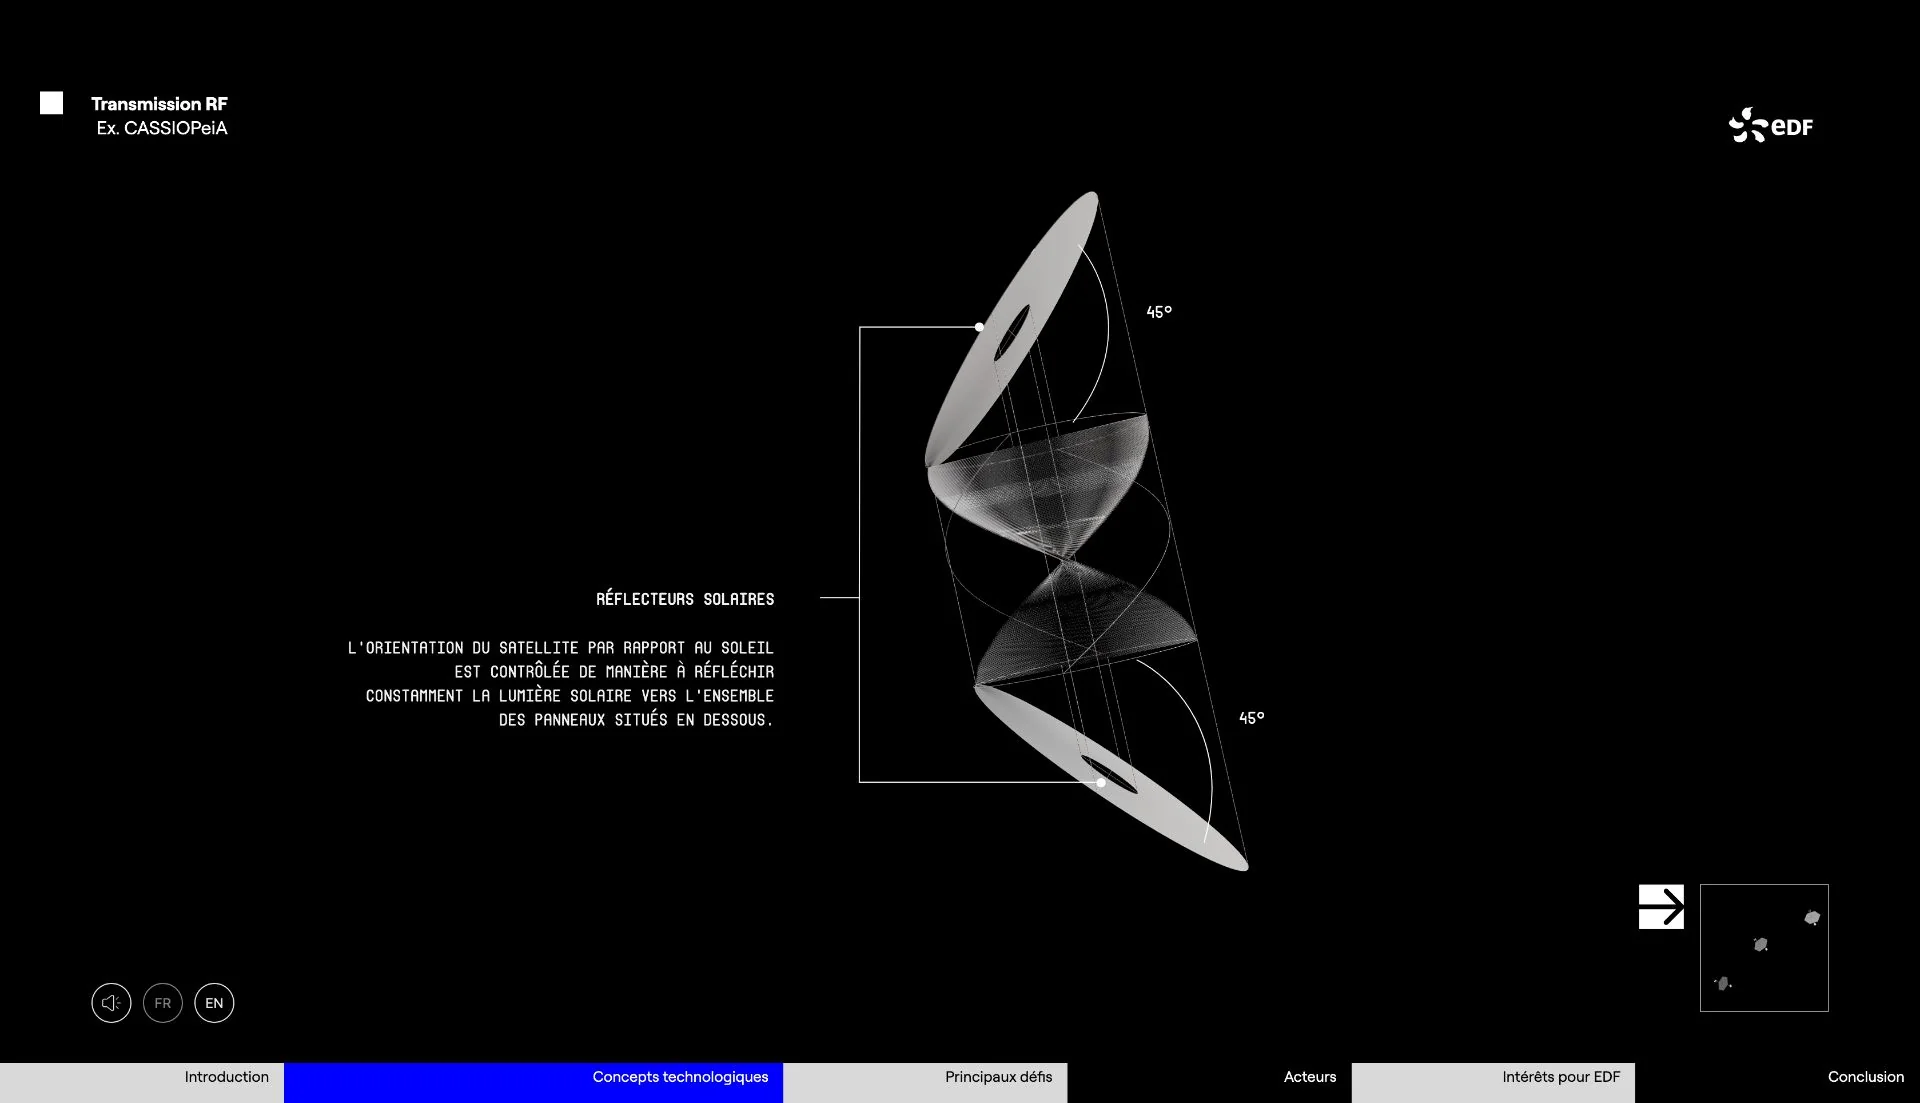Click the EDF logo
Image resolution: width=1920 pixels, height=1103 pixels.
pyautogui.click(x=1771, y=126)
